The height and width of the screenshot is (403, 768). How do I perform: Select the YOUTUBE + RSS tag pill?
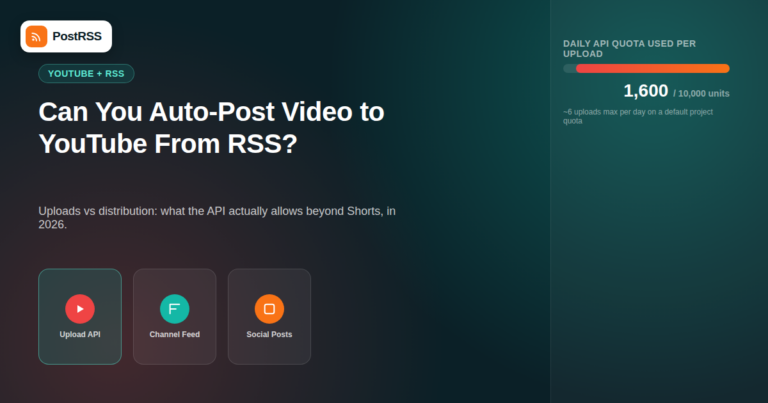86,73
